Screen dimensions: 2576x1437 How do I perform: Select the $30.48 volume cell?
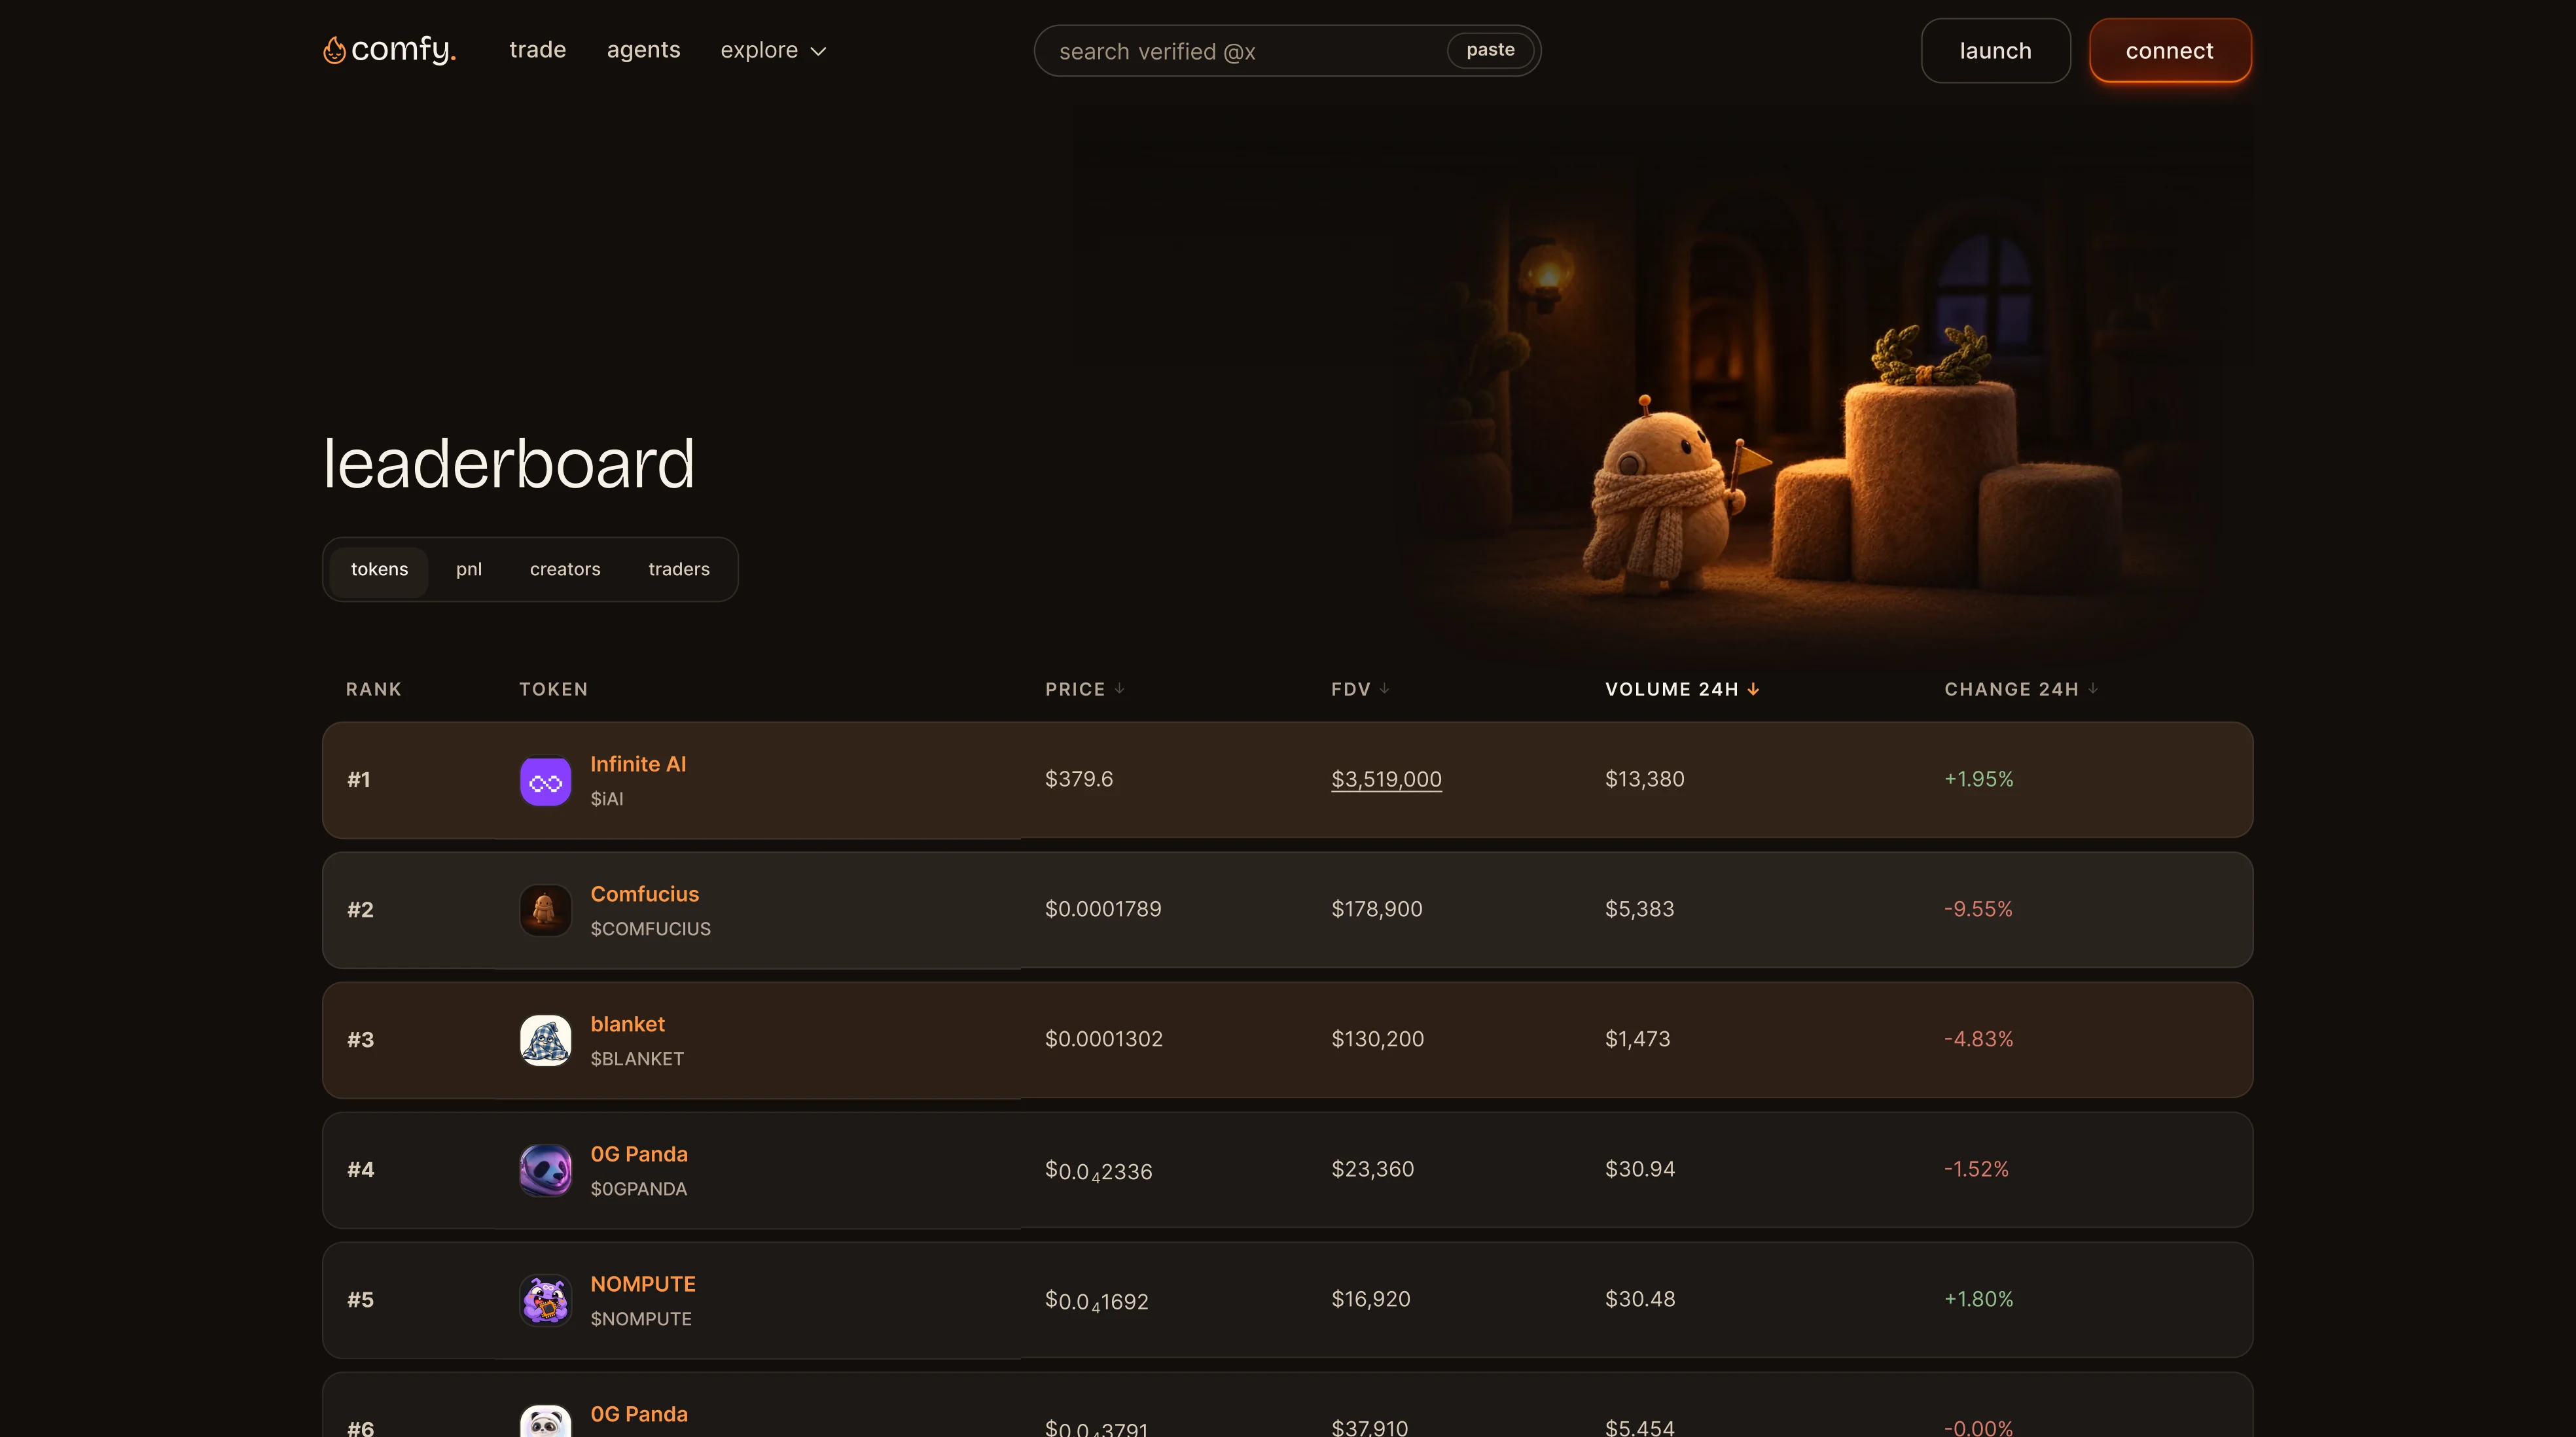pos(1640,1299)
